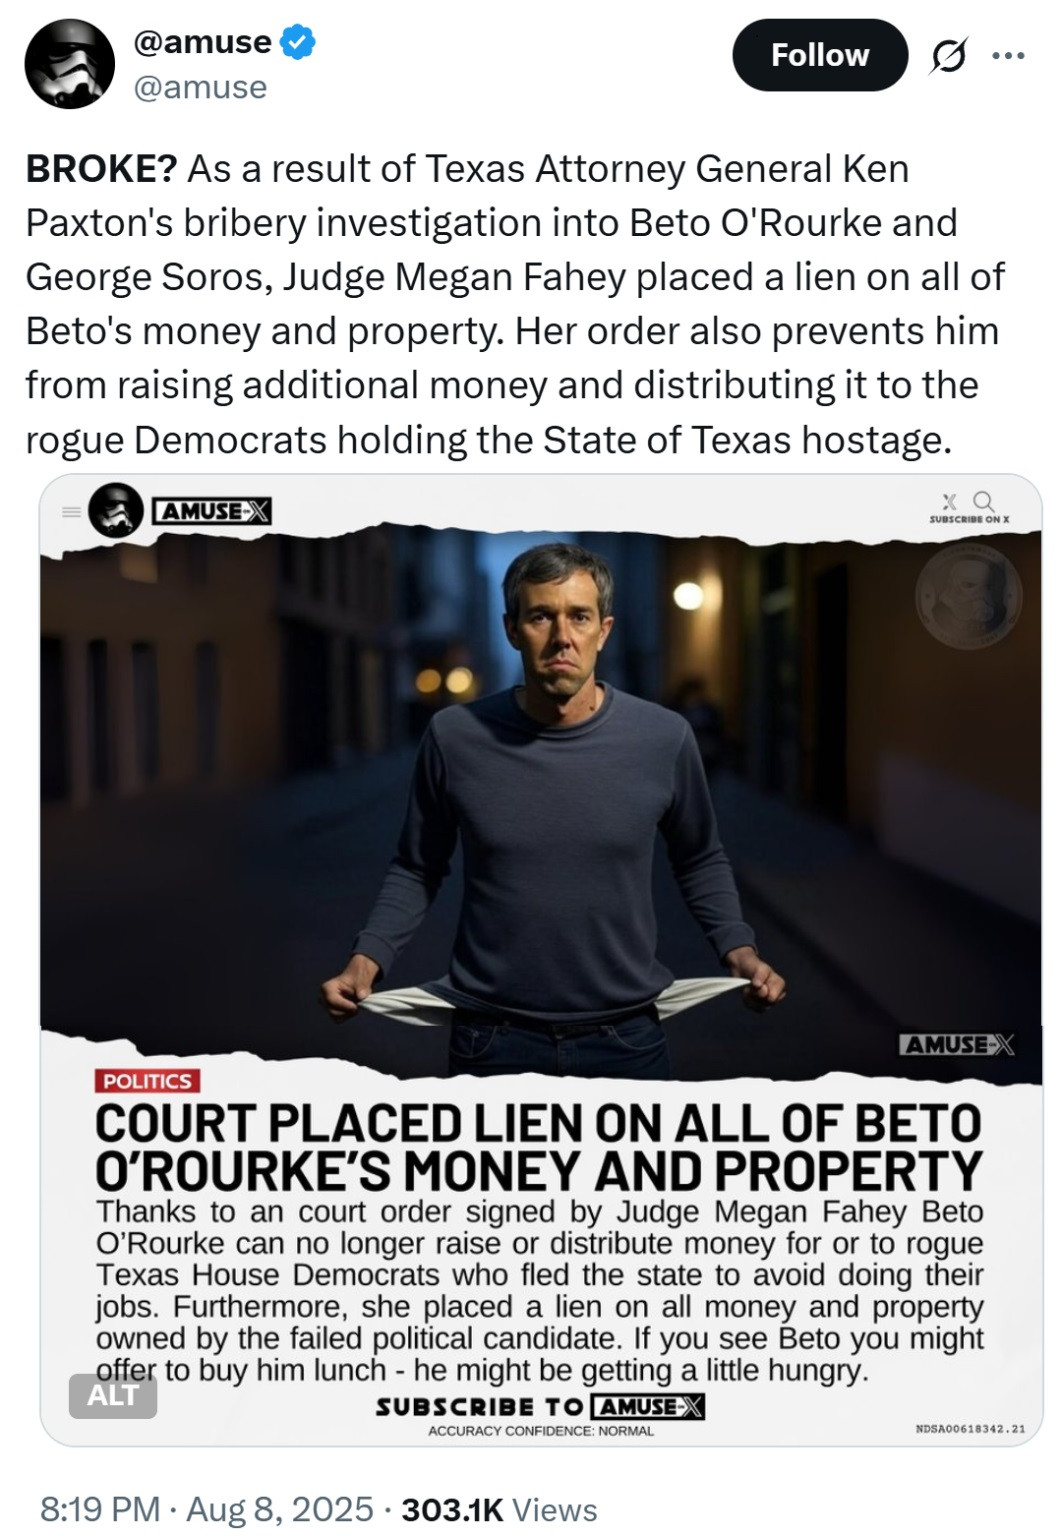Screen dimensions: 1061x1536
Task: Show the ALT image description badge
Action: click(x=112, y=1395)
